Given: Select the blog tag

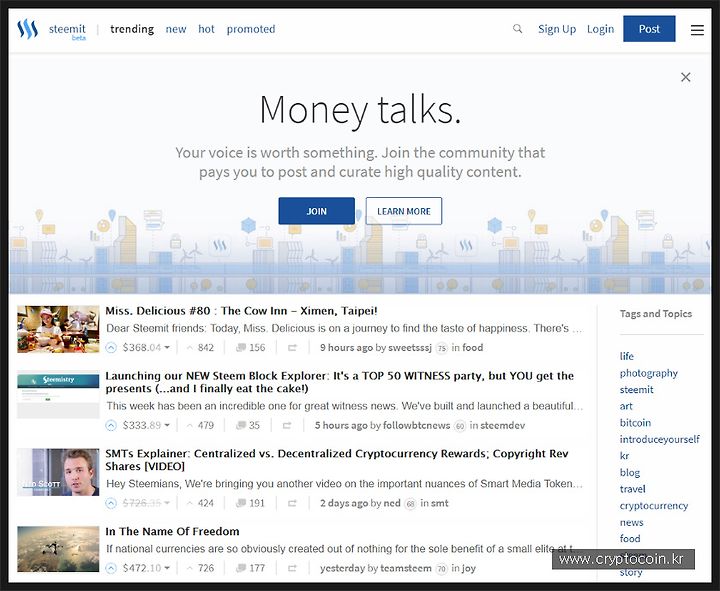Looking at the screenshot, I should pos(630,473).
